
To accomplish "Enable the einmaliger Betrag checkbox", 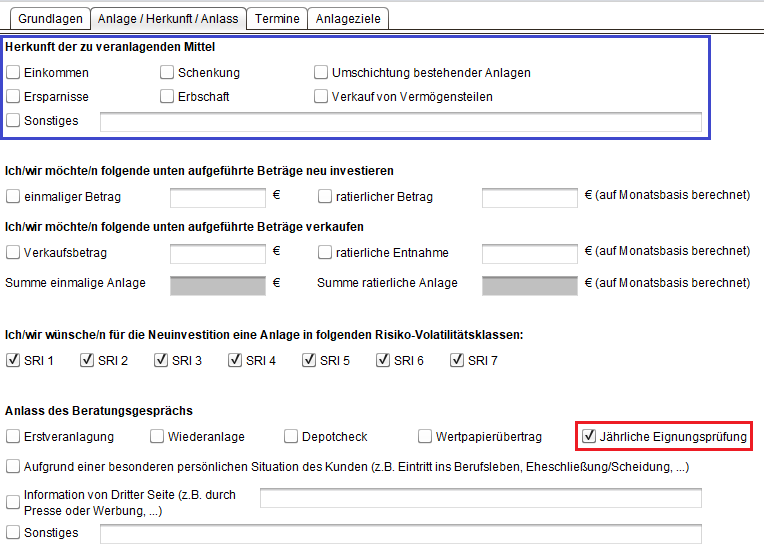I will pyautogui.click(x=13, y=196).
